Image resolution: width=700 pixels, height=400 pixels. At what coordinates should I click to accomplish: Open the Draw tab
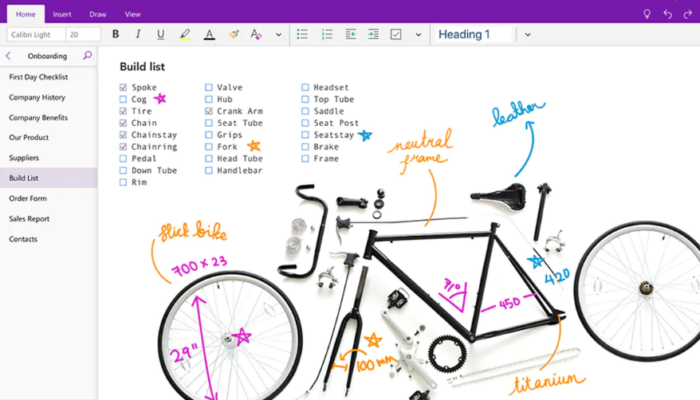point(97,14)
